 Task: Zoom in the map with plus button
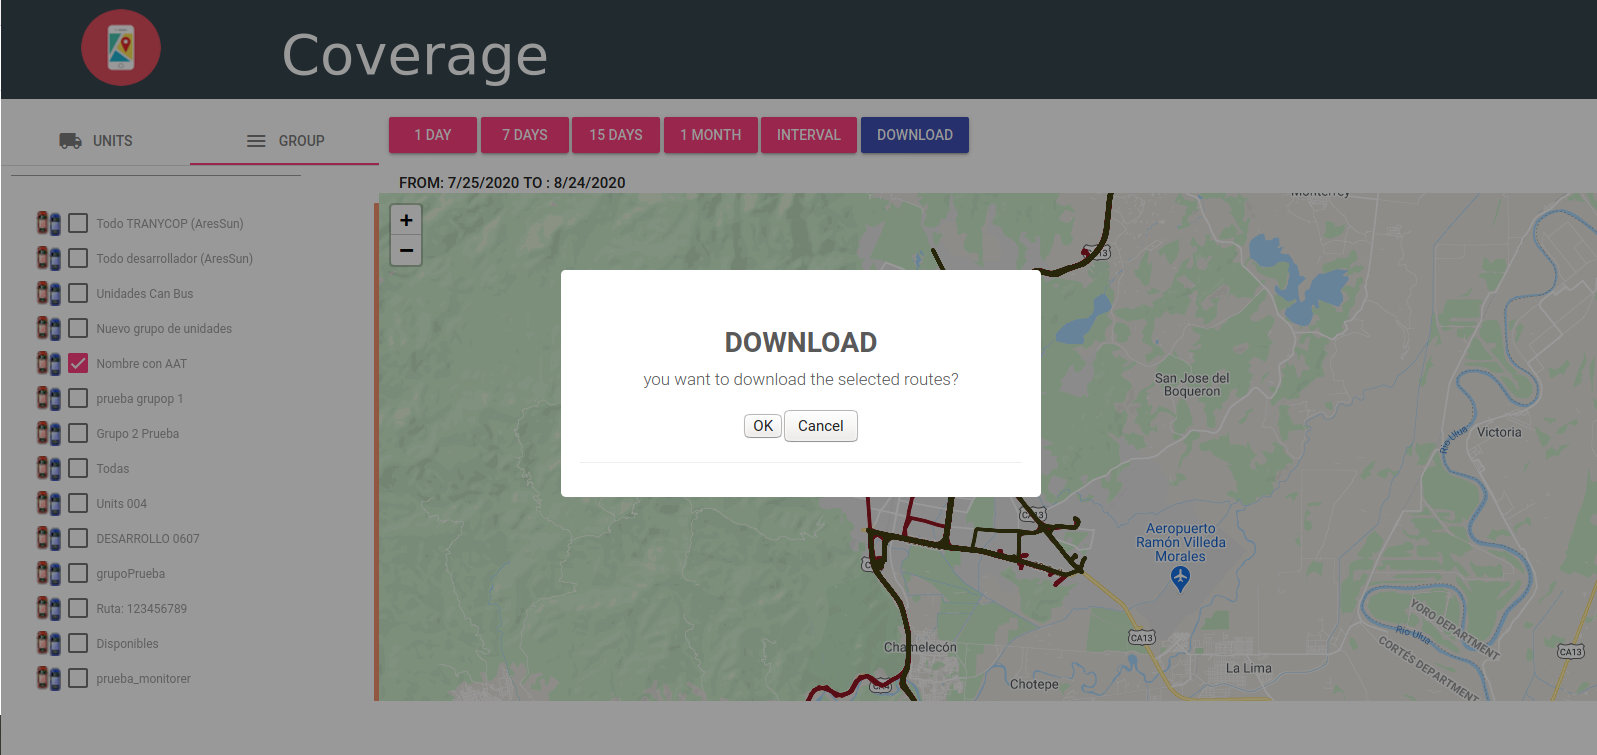[x=406, y=220]
